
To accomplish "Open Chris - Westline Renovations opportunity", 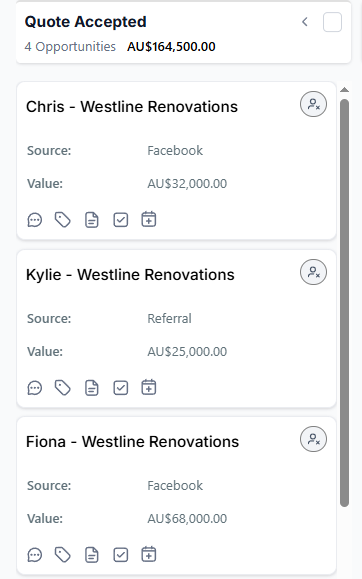I will click(x=132, y=107).
